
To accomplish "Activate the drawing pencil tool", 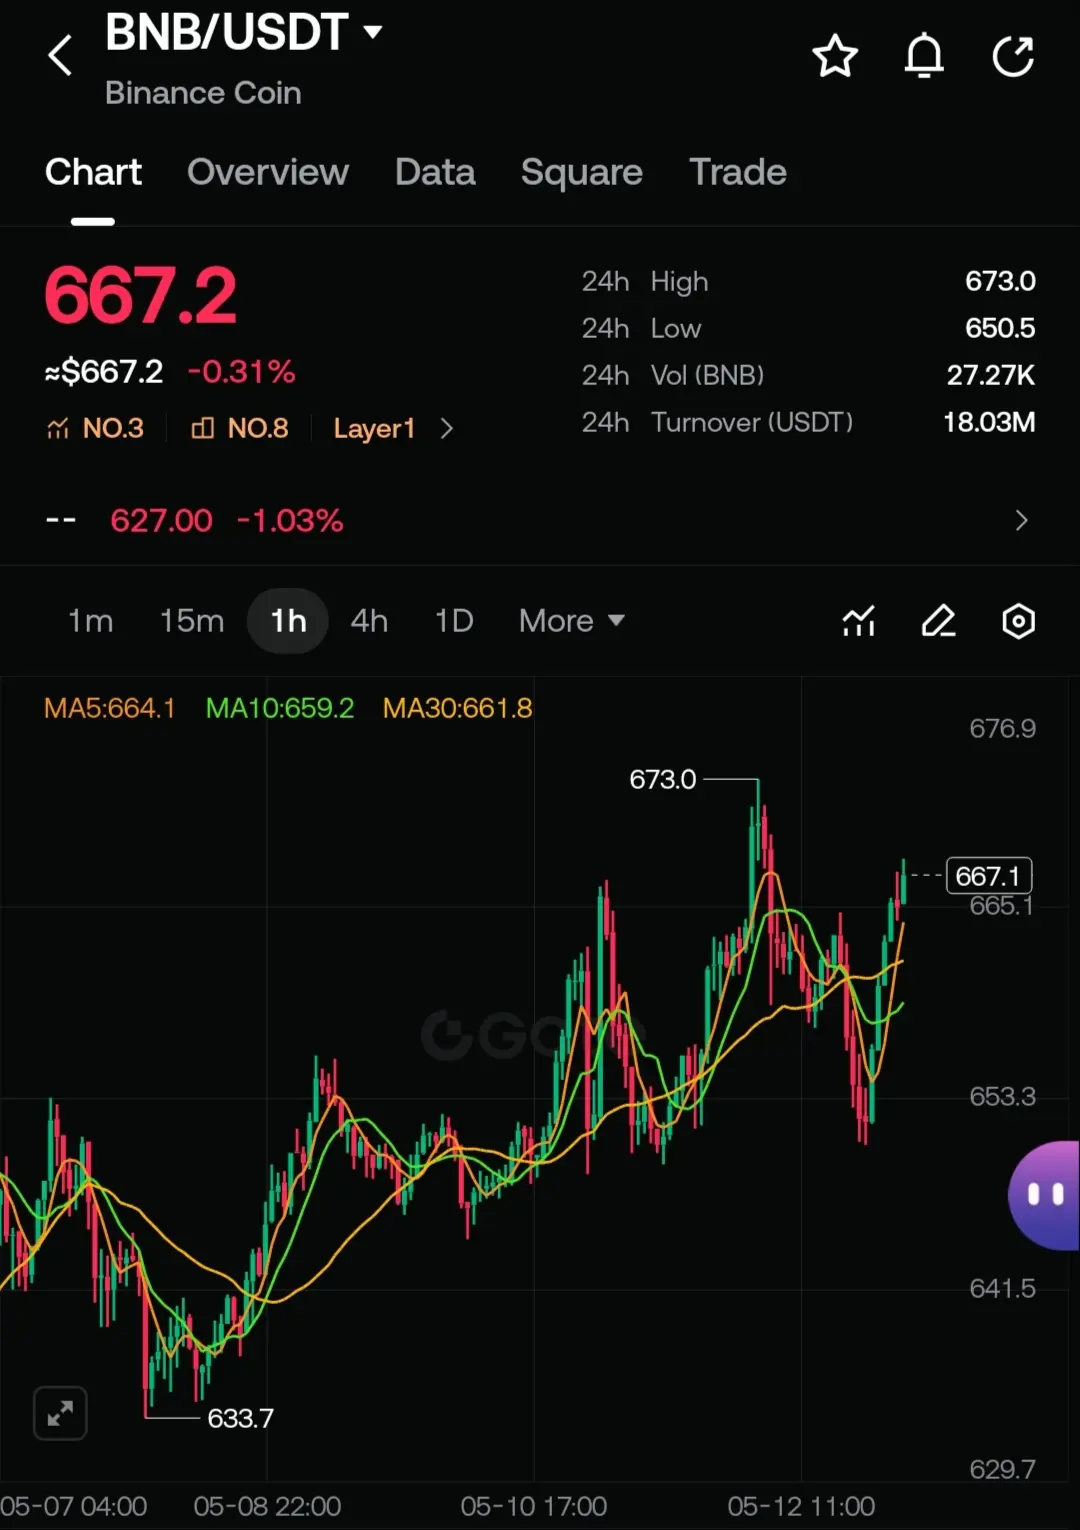I will click(938, 621).
